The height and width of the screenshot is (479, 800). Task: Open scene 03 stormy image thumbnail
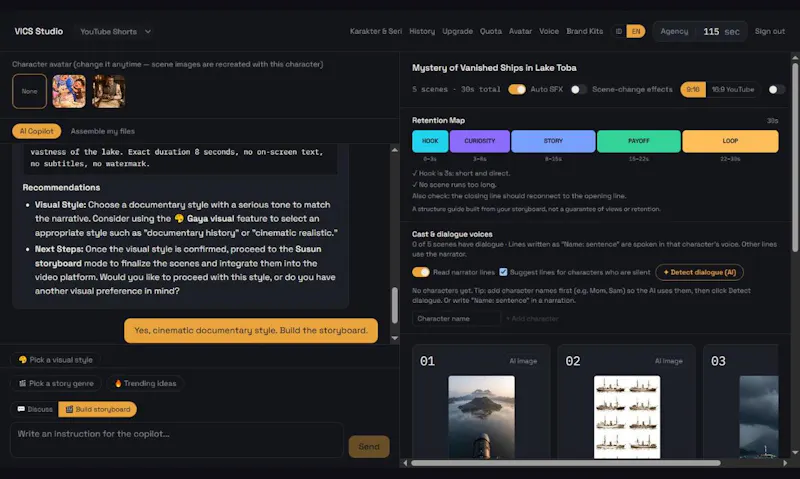pyautogui.click(x=759, y=417)
